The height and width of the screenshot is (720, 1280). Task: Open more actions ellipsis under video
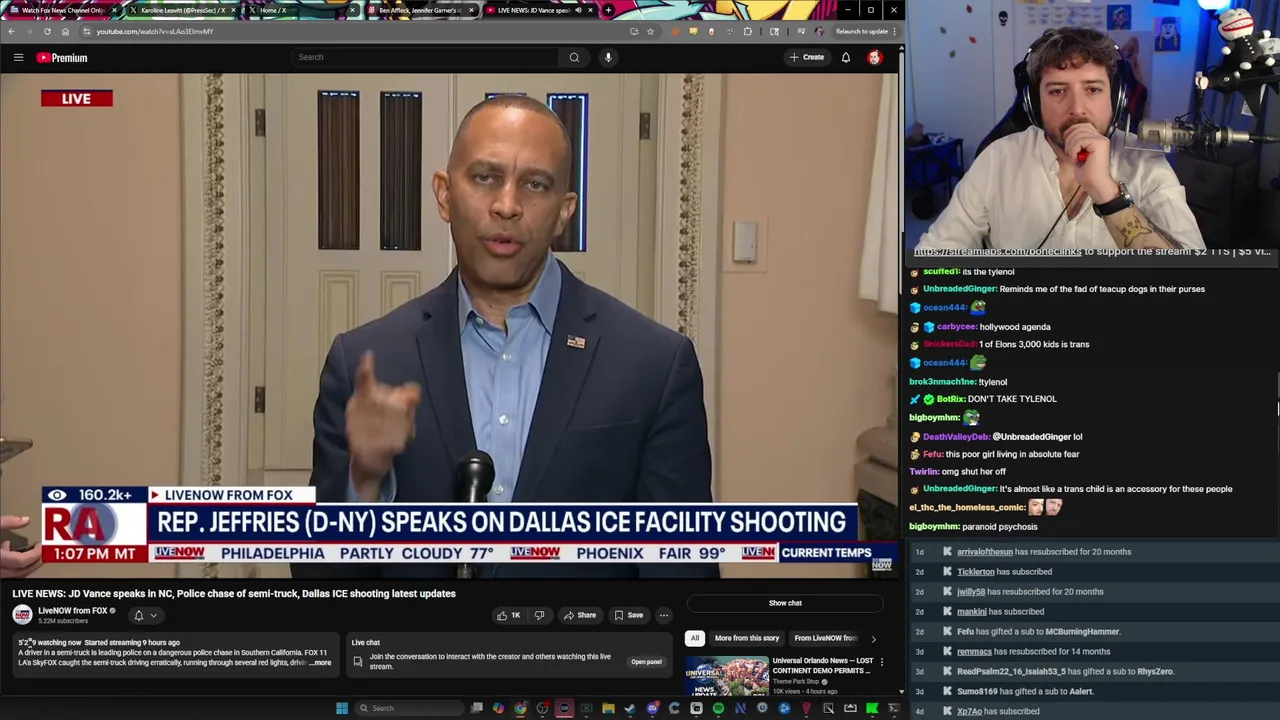[663, 615]
